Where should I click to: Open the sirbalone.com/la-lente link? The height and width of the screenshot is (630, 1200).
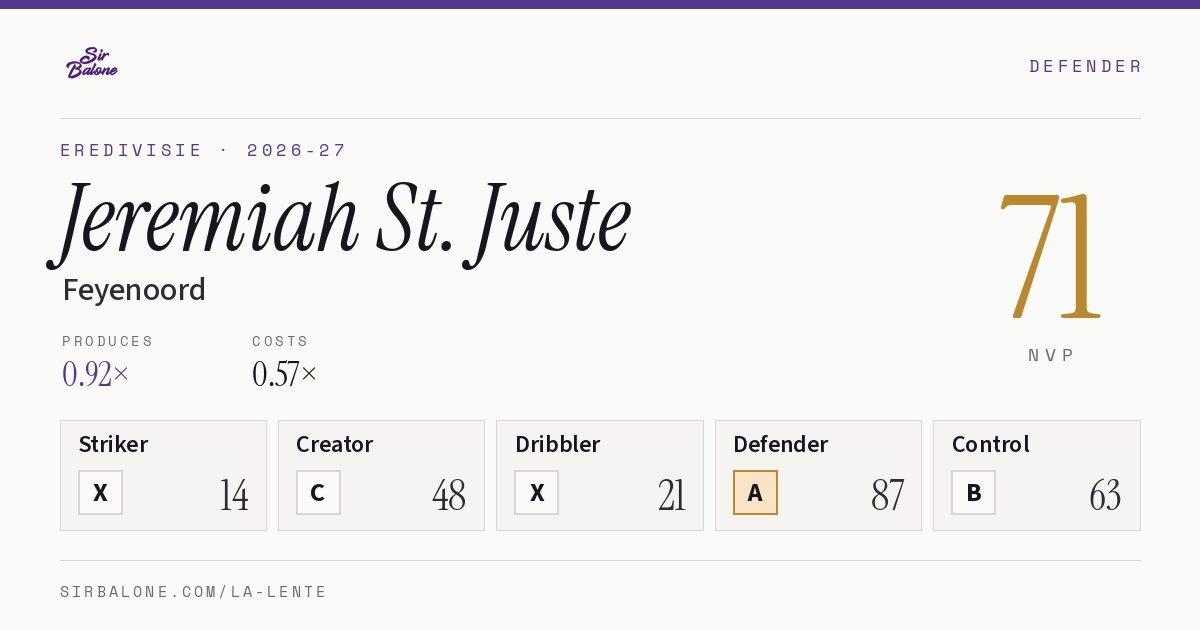[x=194, y=592]
